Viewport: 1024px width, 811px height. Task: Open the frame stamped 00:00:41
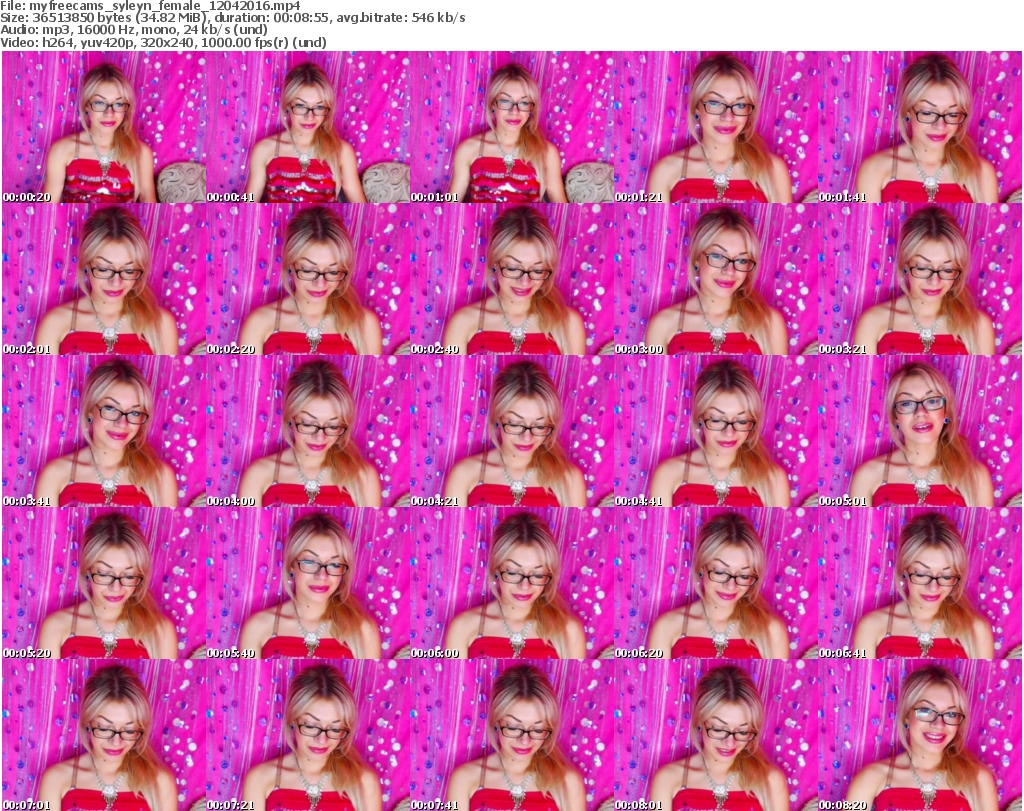(308, 127)
